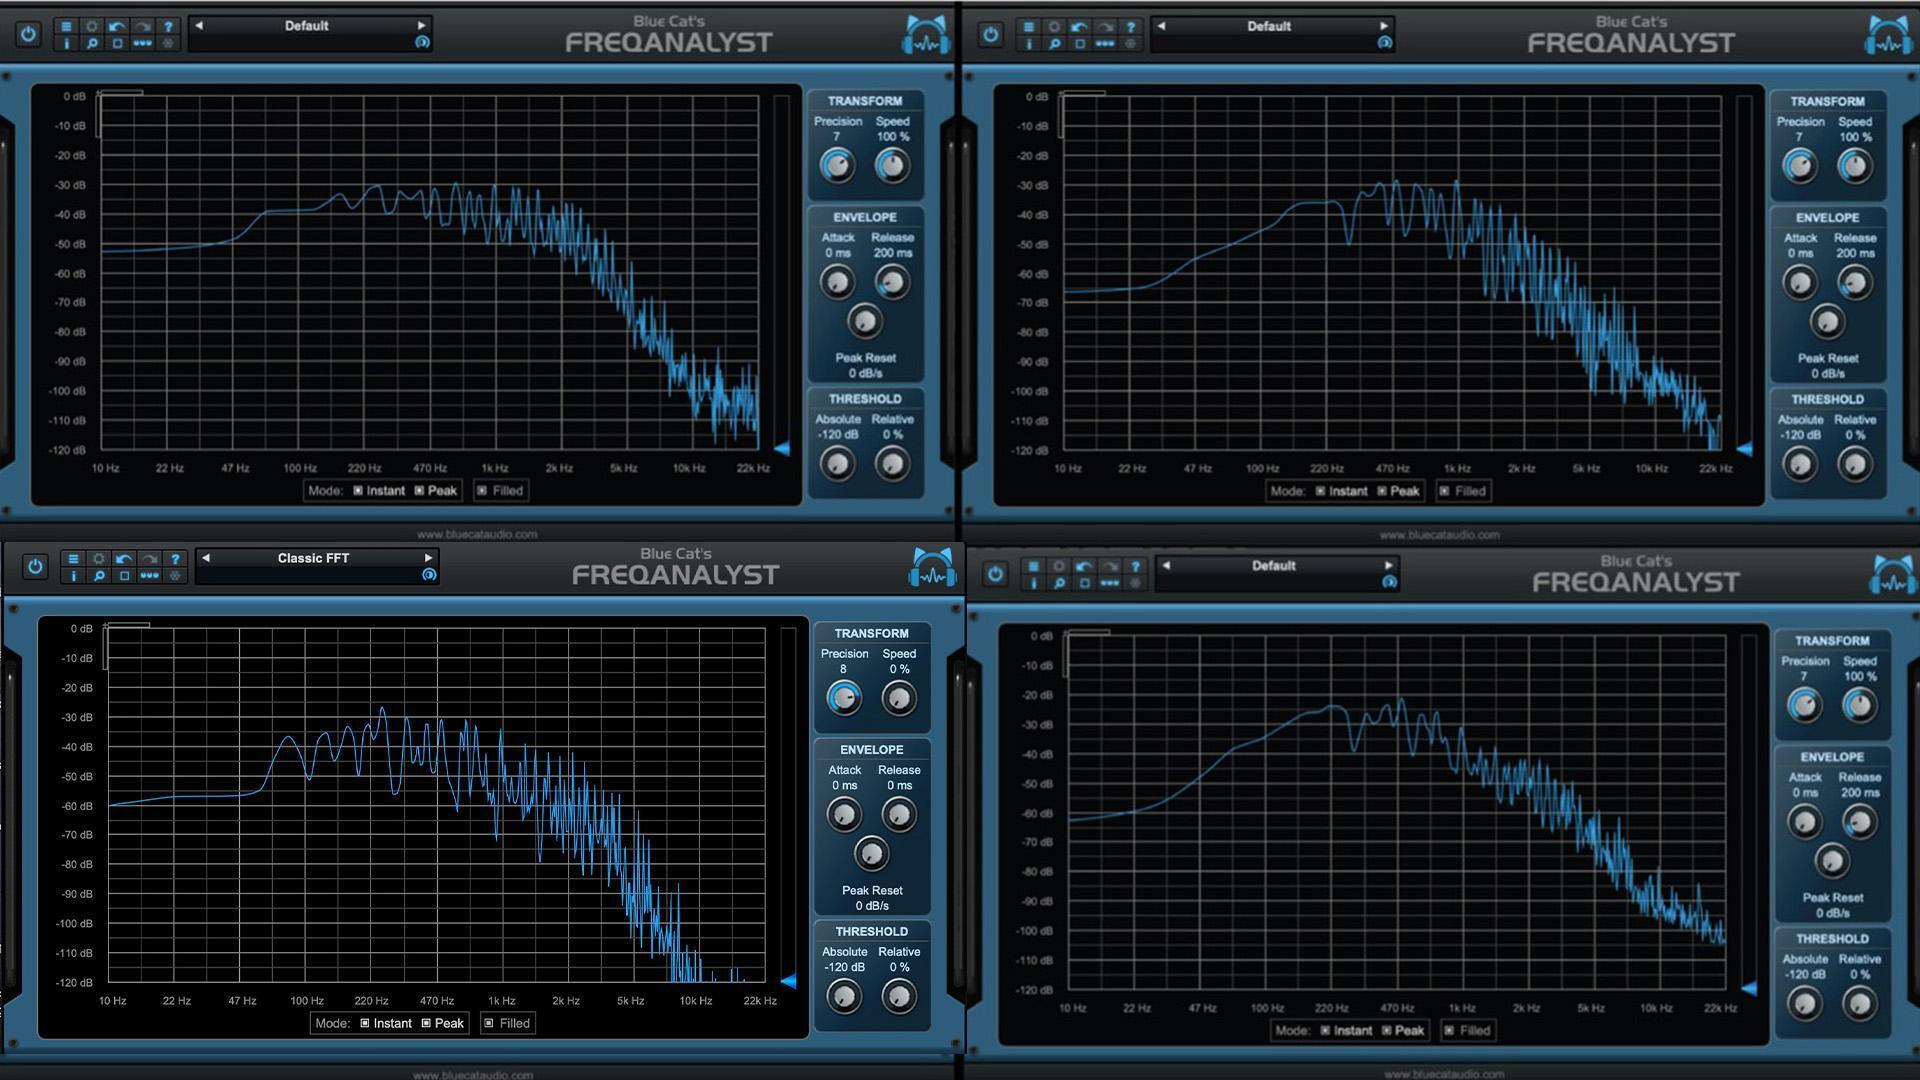1920x1080 pixels.
Task: Toggle Peak mode checkbox in Classic FFT instance
Action: [x=426, y=1023]
